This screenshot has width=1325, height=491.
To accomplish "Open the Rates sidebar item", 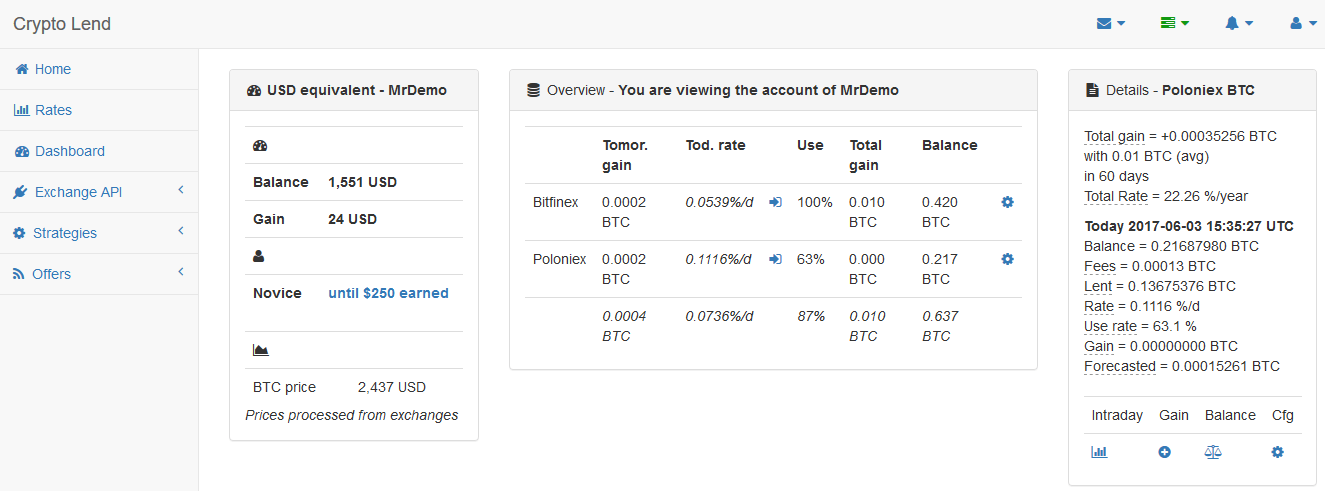I will 53,110.
